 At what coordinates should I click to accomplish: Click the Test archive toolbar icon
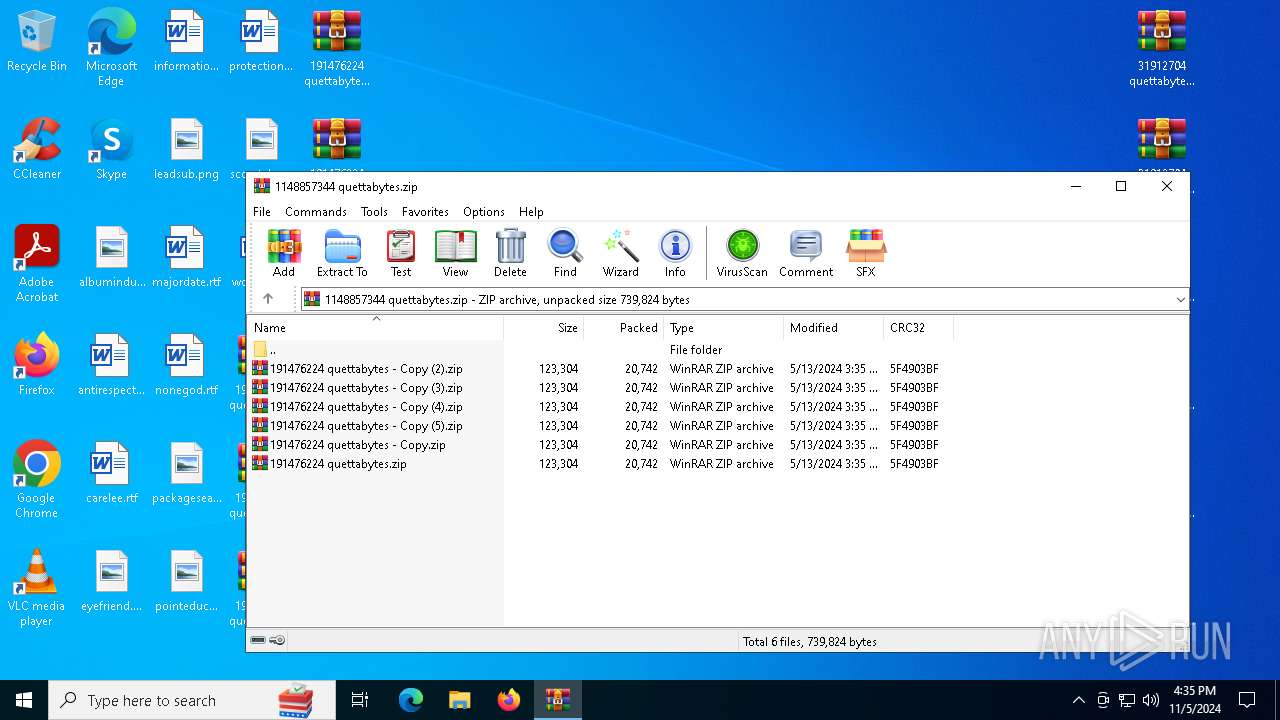click(401, 253)
